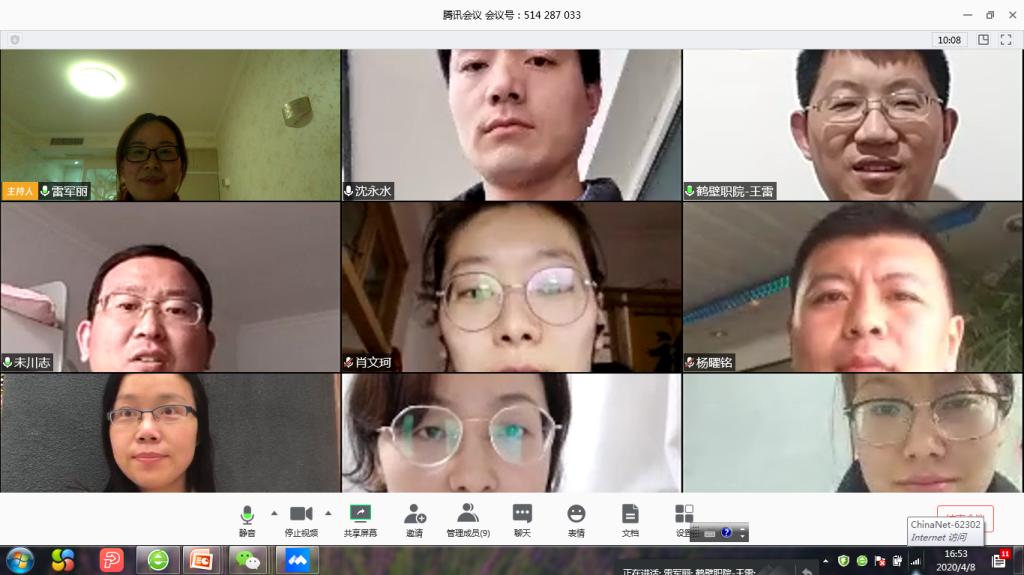Open Manage Members (9) panel
Viewport: 1024px width, 575px height.
[468, 520]
